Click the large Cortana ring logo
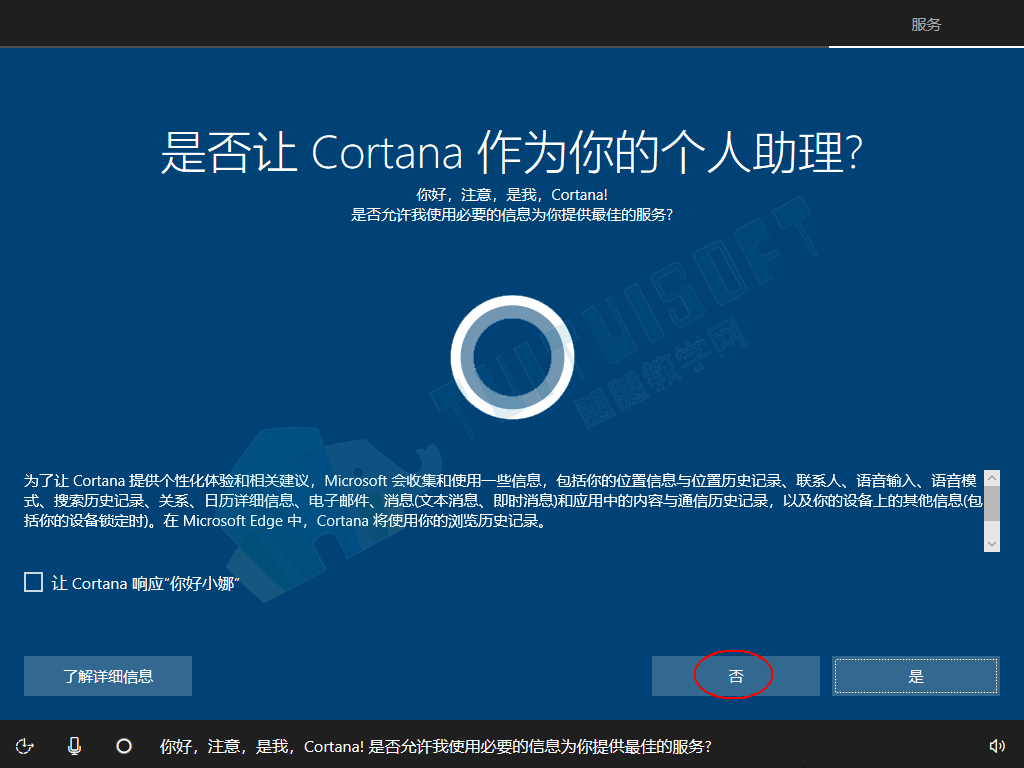Image resolution: width=1024 pixels, height=768 pixels. [512, 357]
